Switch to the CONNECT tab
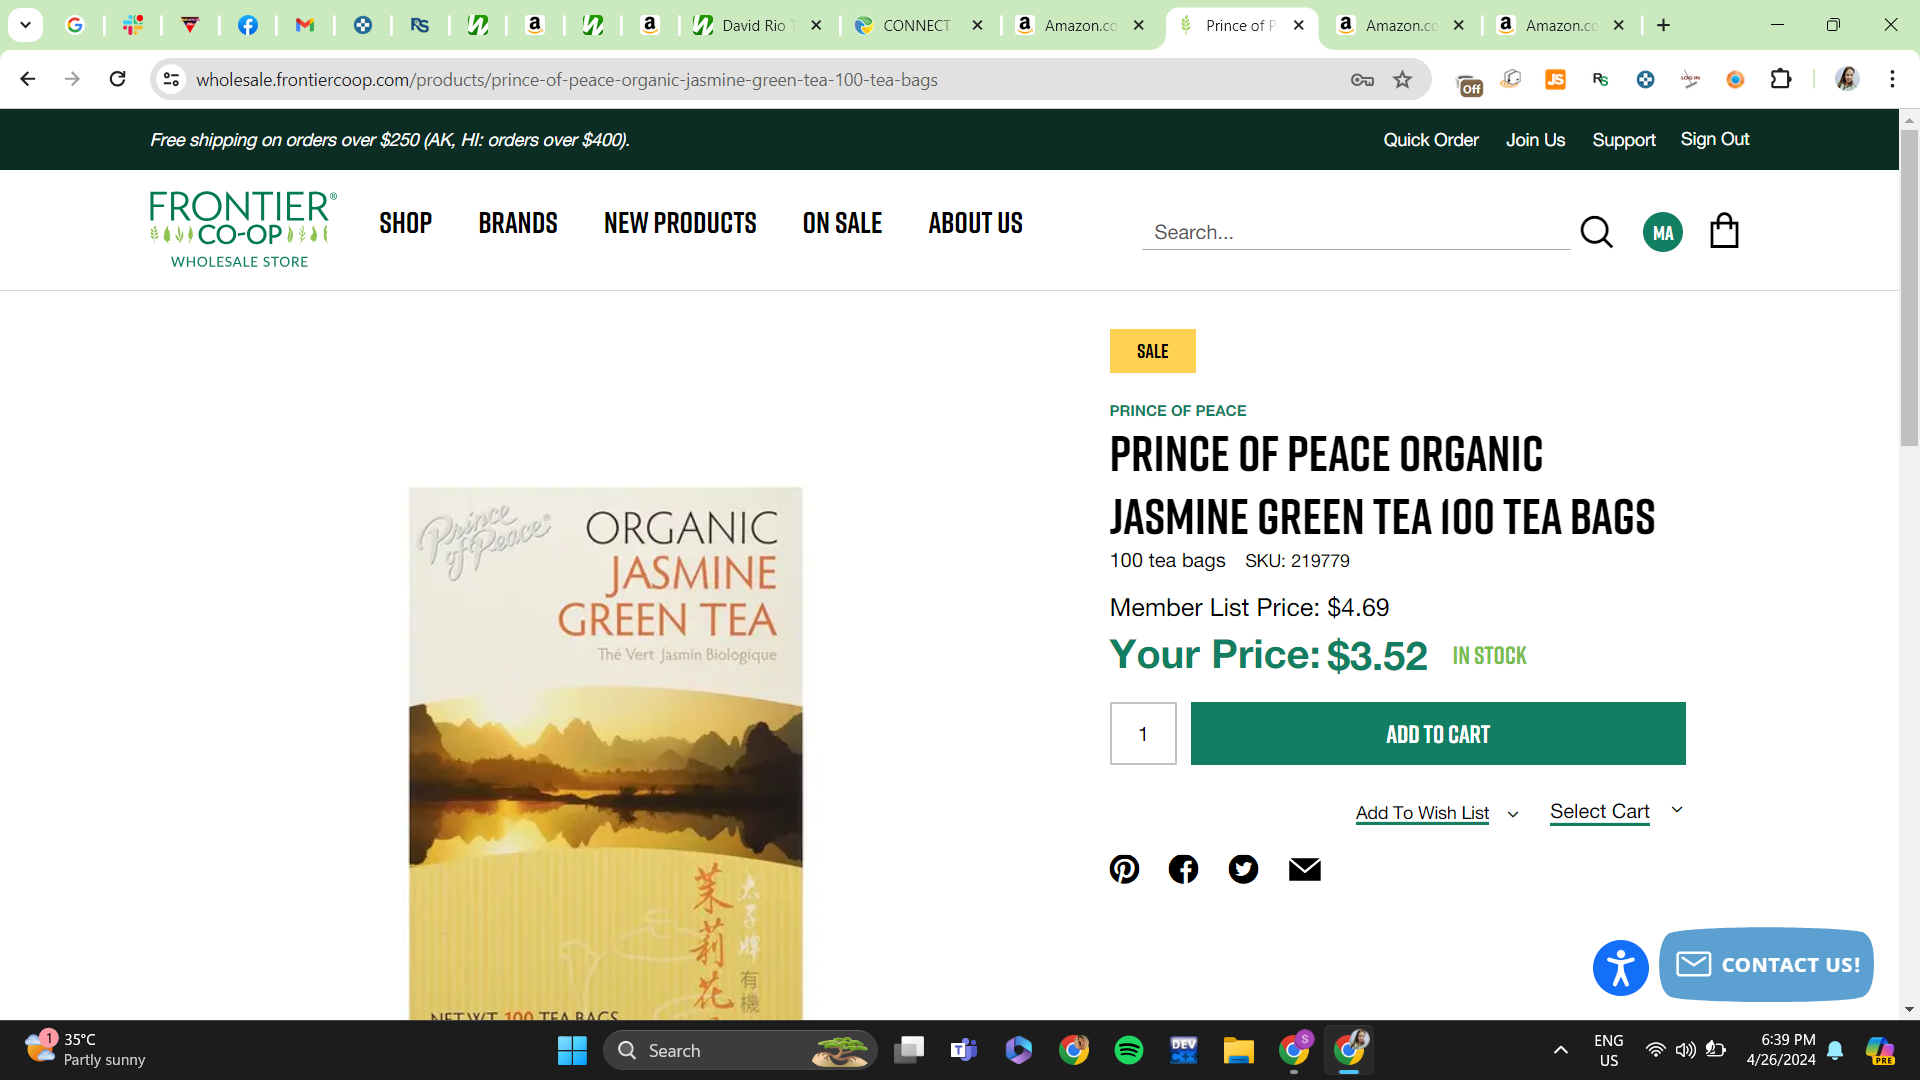 pos(918,25)
